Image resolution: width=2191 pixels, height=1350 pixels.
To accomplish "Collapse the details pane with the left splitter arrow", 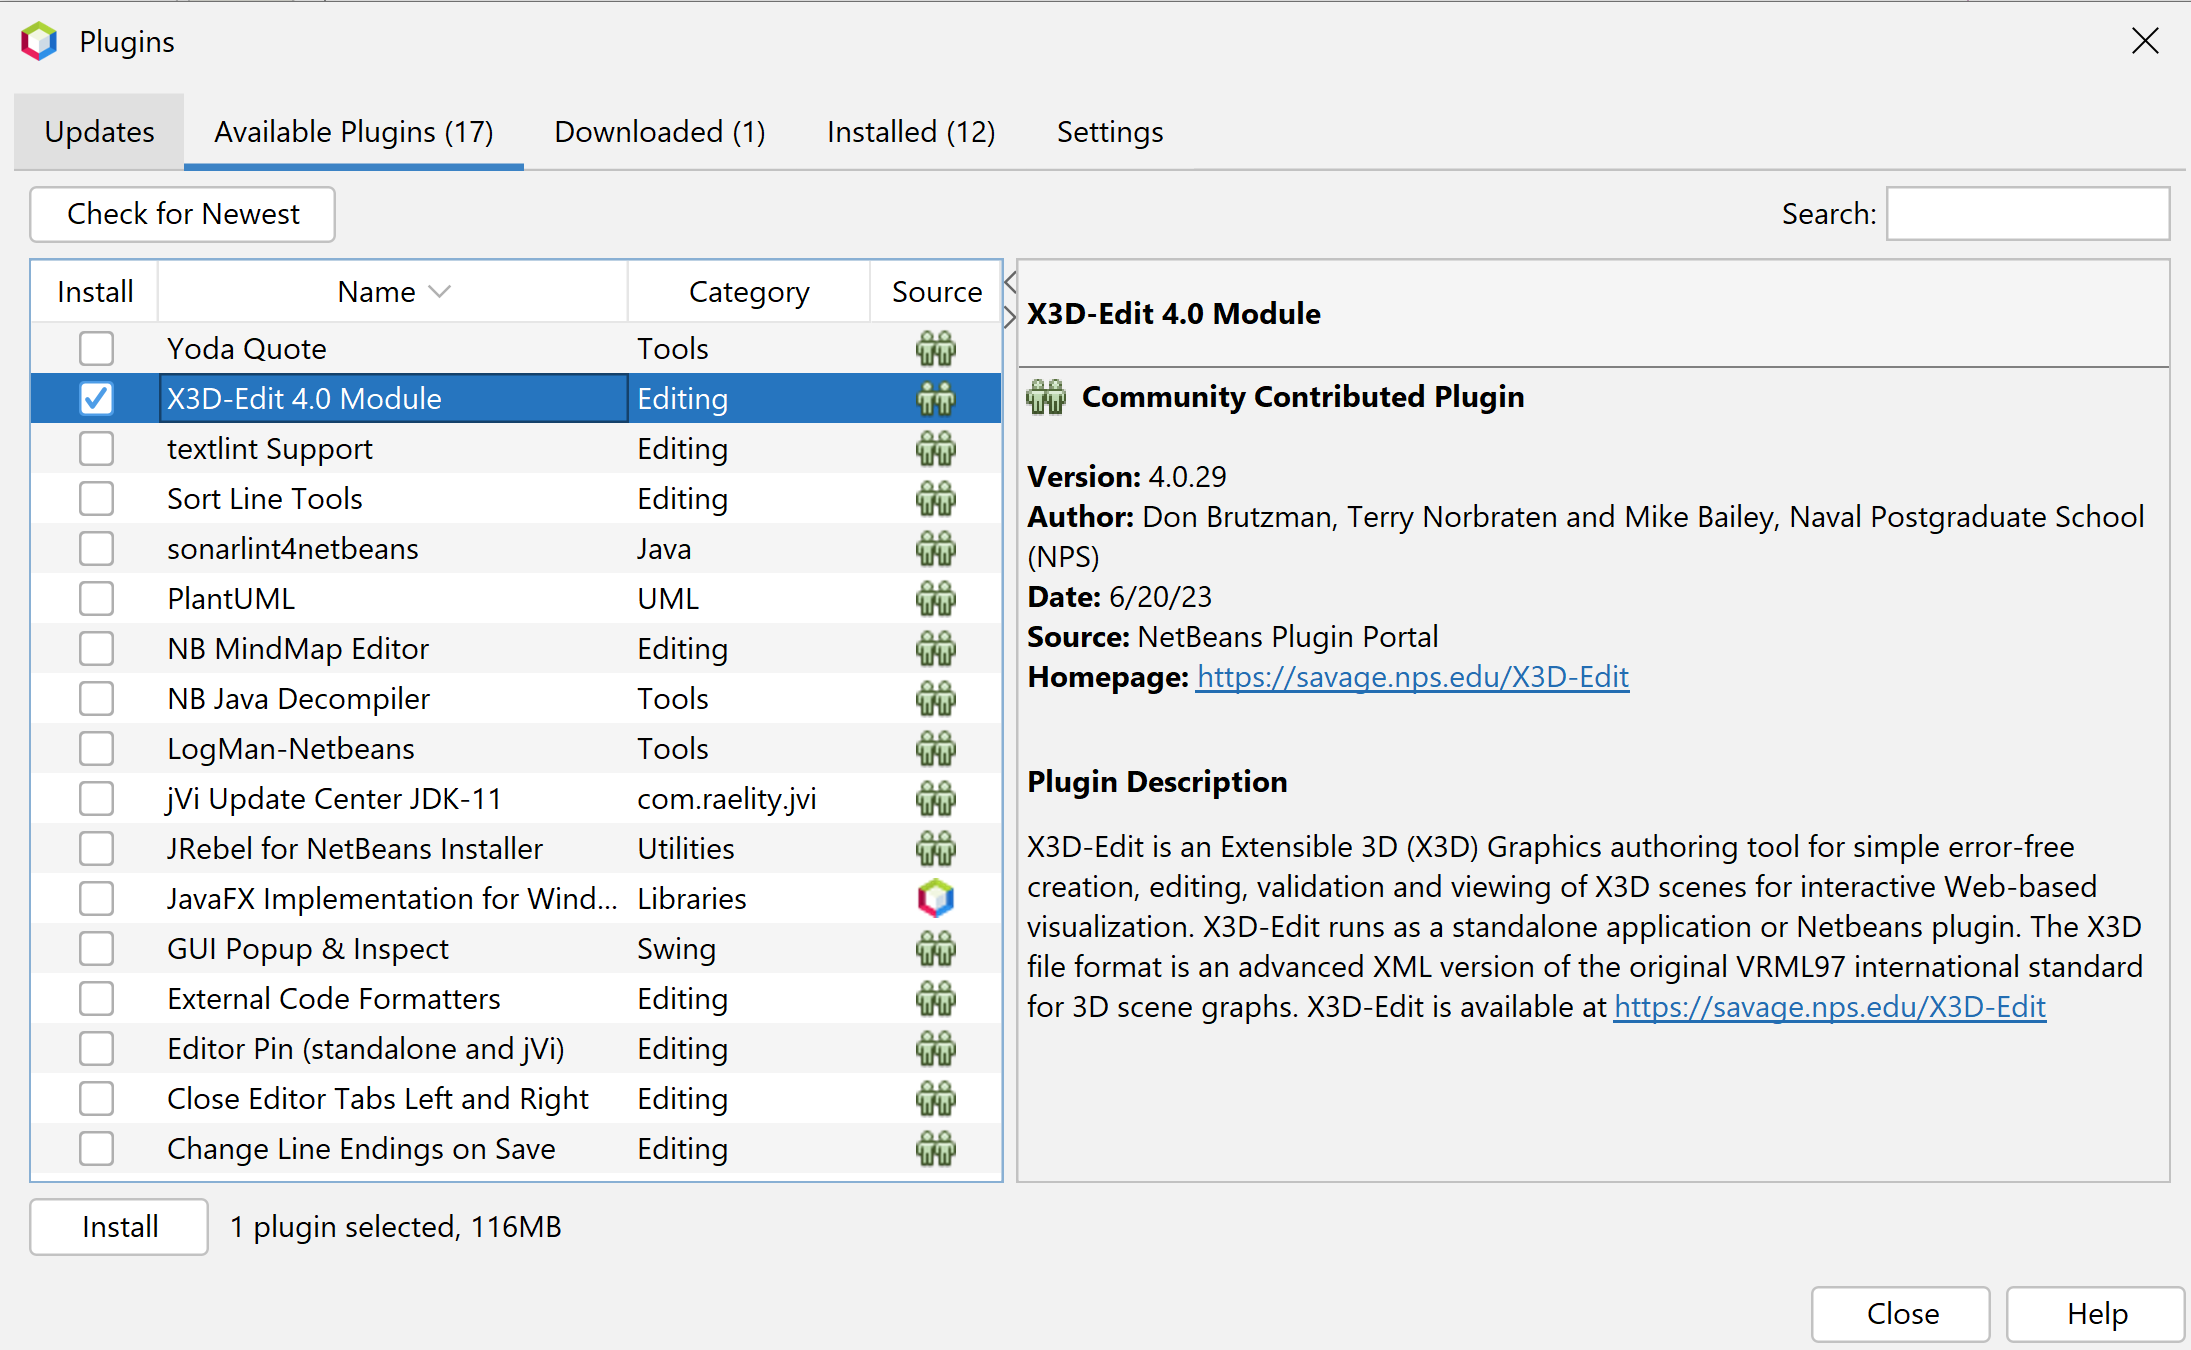I will 1010,282.
